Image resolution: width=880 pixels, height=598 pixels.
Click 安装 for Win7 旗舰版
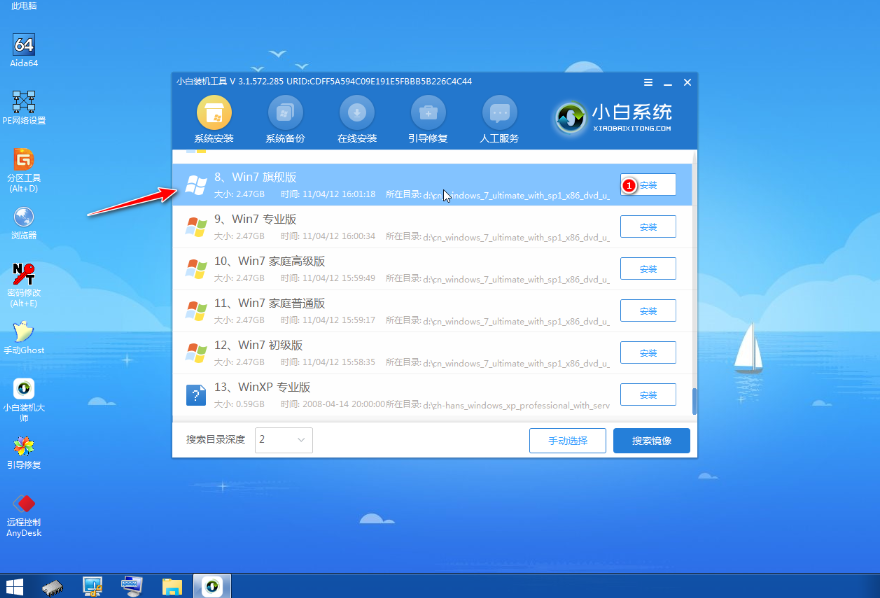click(648, 185)
